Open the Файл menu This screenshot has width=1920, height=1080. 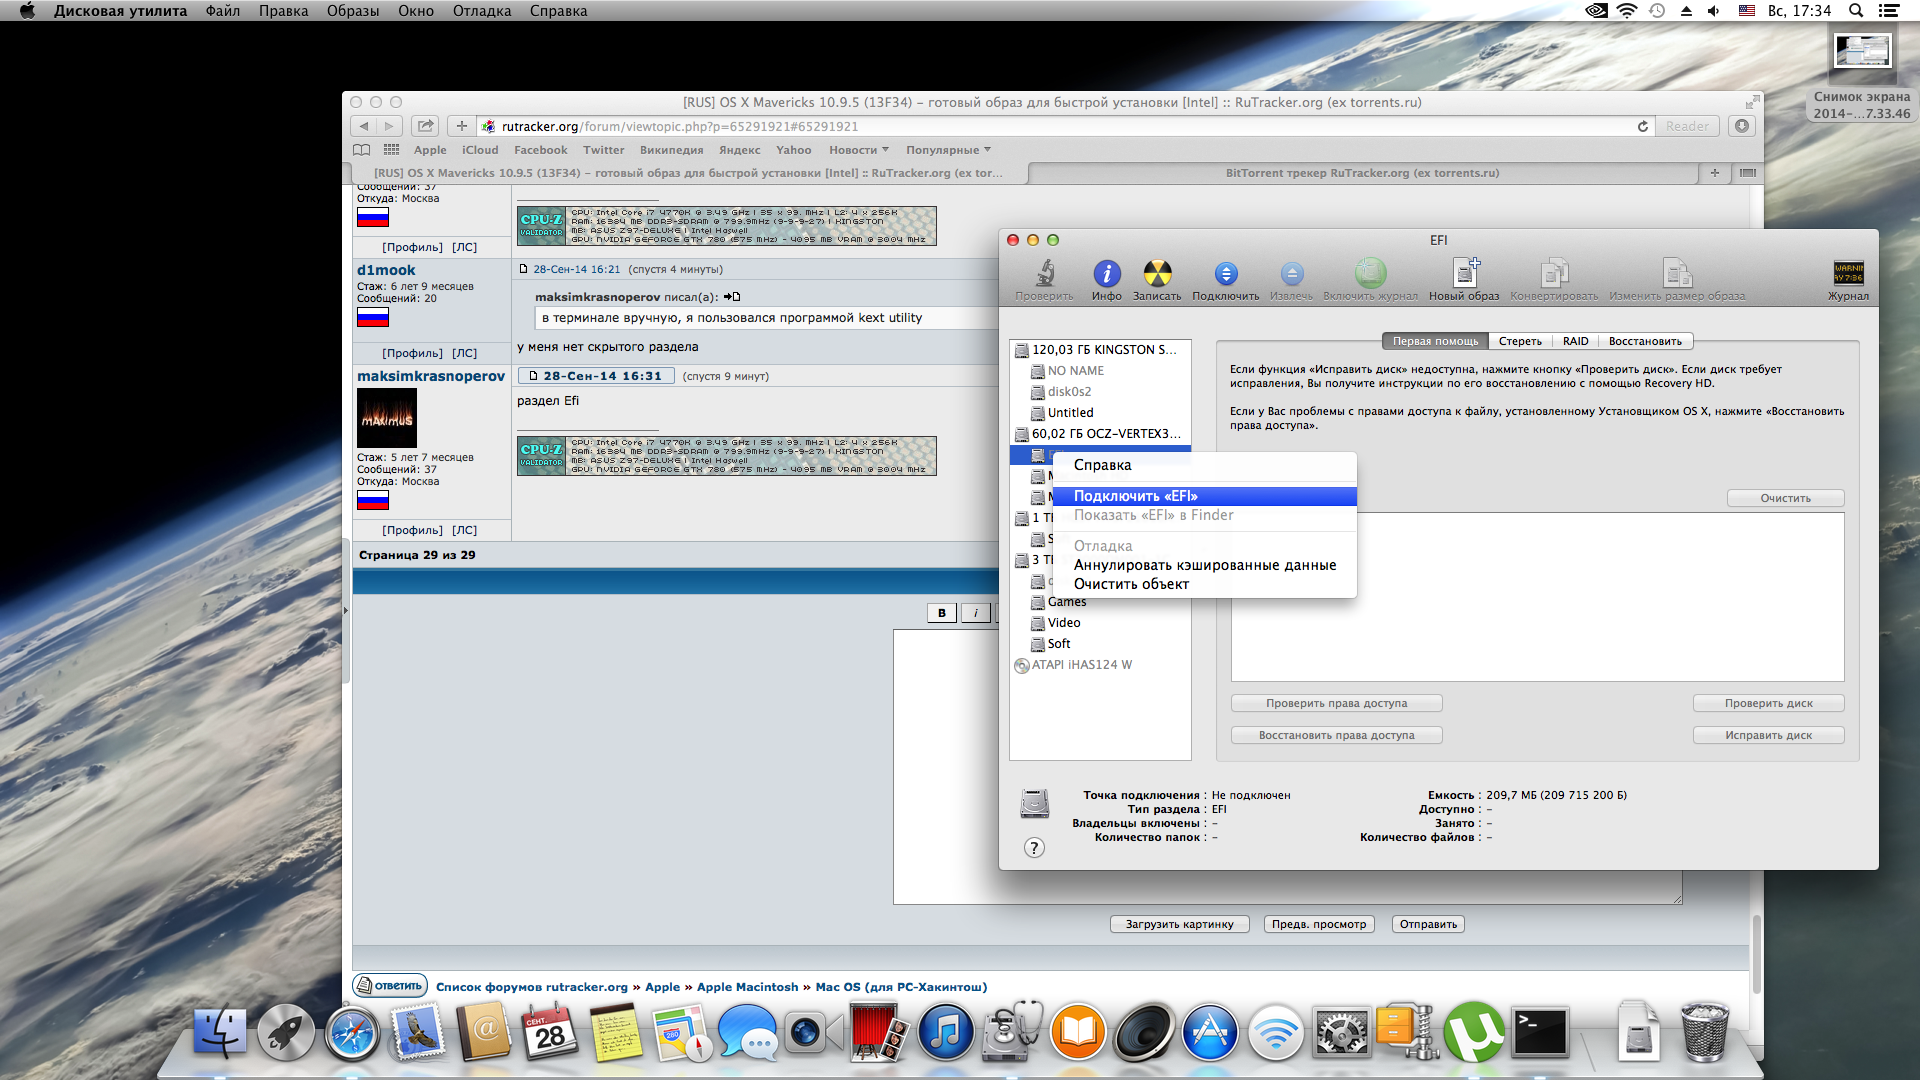point(222,11)
